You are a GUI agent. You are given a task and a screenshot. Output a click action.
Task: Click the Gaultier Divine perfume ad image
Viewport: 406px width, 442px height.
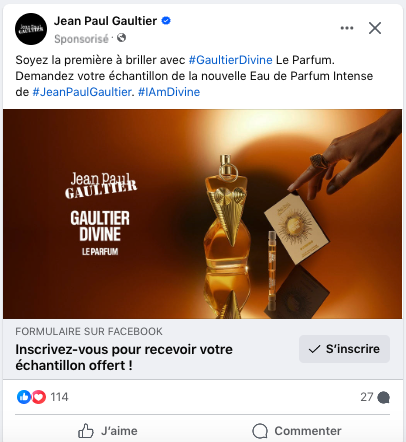pyautogui.click(x=203, y=214)
